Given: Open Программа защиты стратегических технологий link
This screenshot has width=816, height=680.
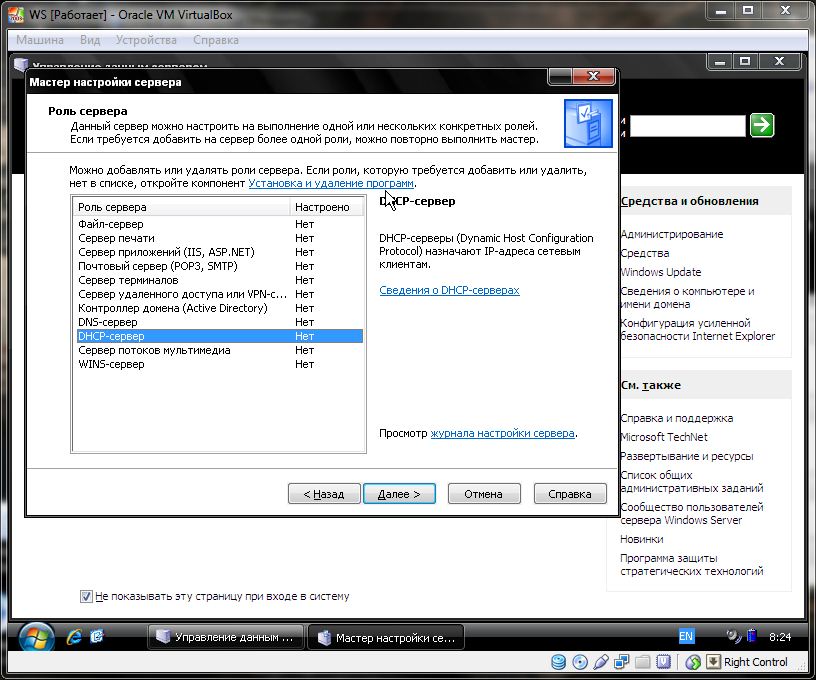Looking at the screenshot, I should [692, 564].
